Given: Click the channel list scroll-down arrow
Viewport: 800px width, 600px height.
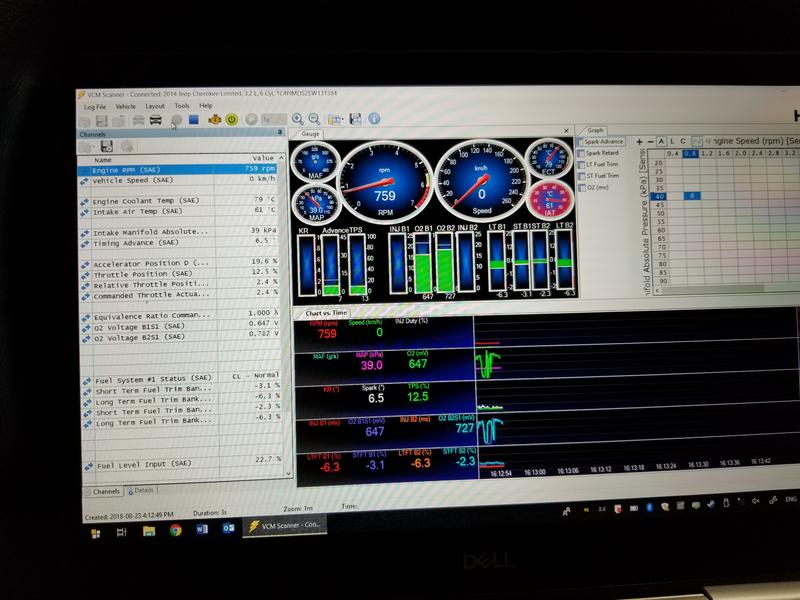Looking at the screenshot, I should pos(288,473).
